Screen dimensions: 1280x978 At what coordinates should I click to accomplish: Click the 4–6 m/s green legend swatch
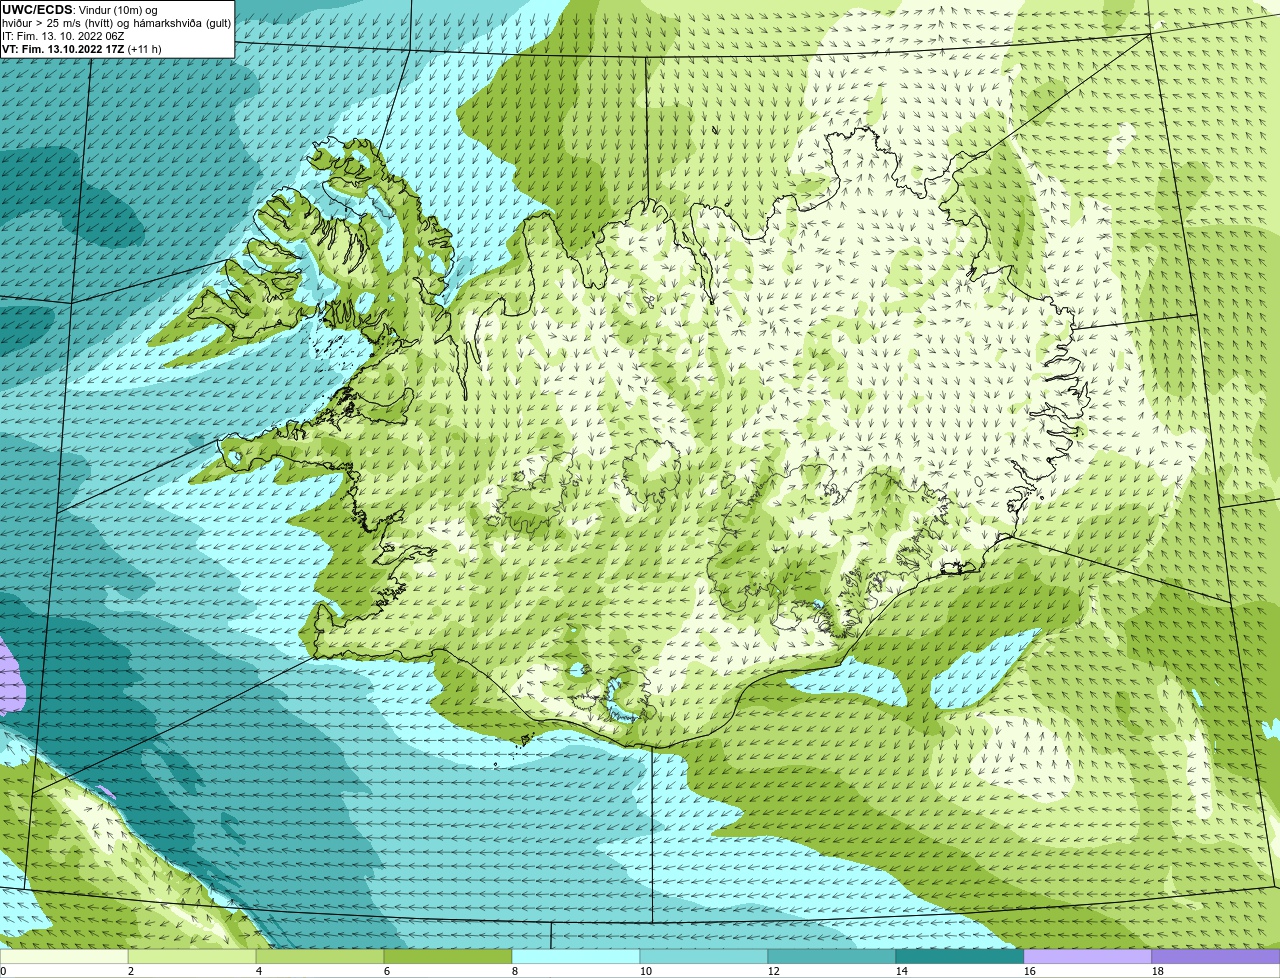point(320,956)
